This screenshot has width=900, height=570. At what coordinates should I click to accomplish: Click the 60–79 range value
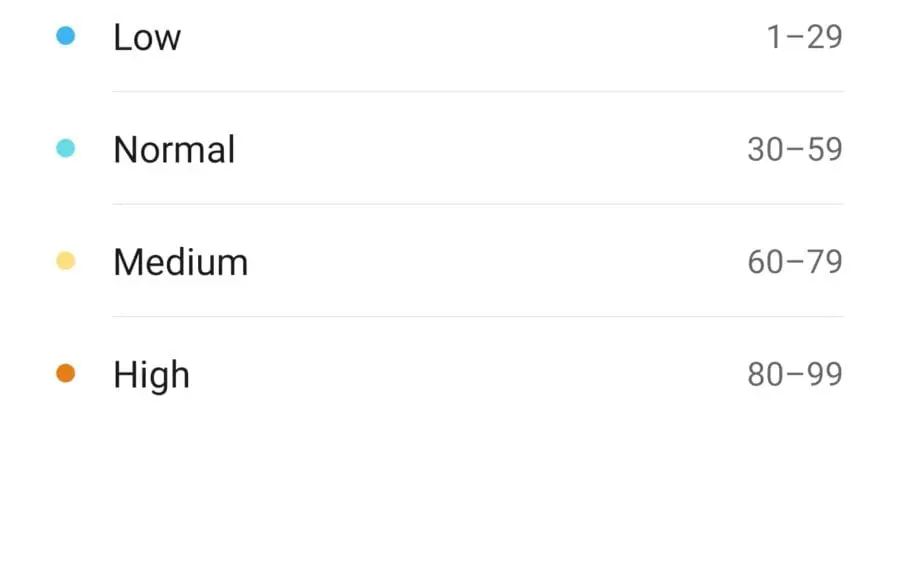[795, 262]
